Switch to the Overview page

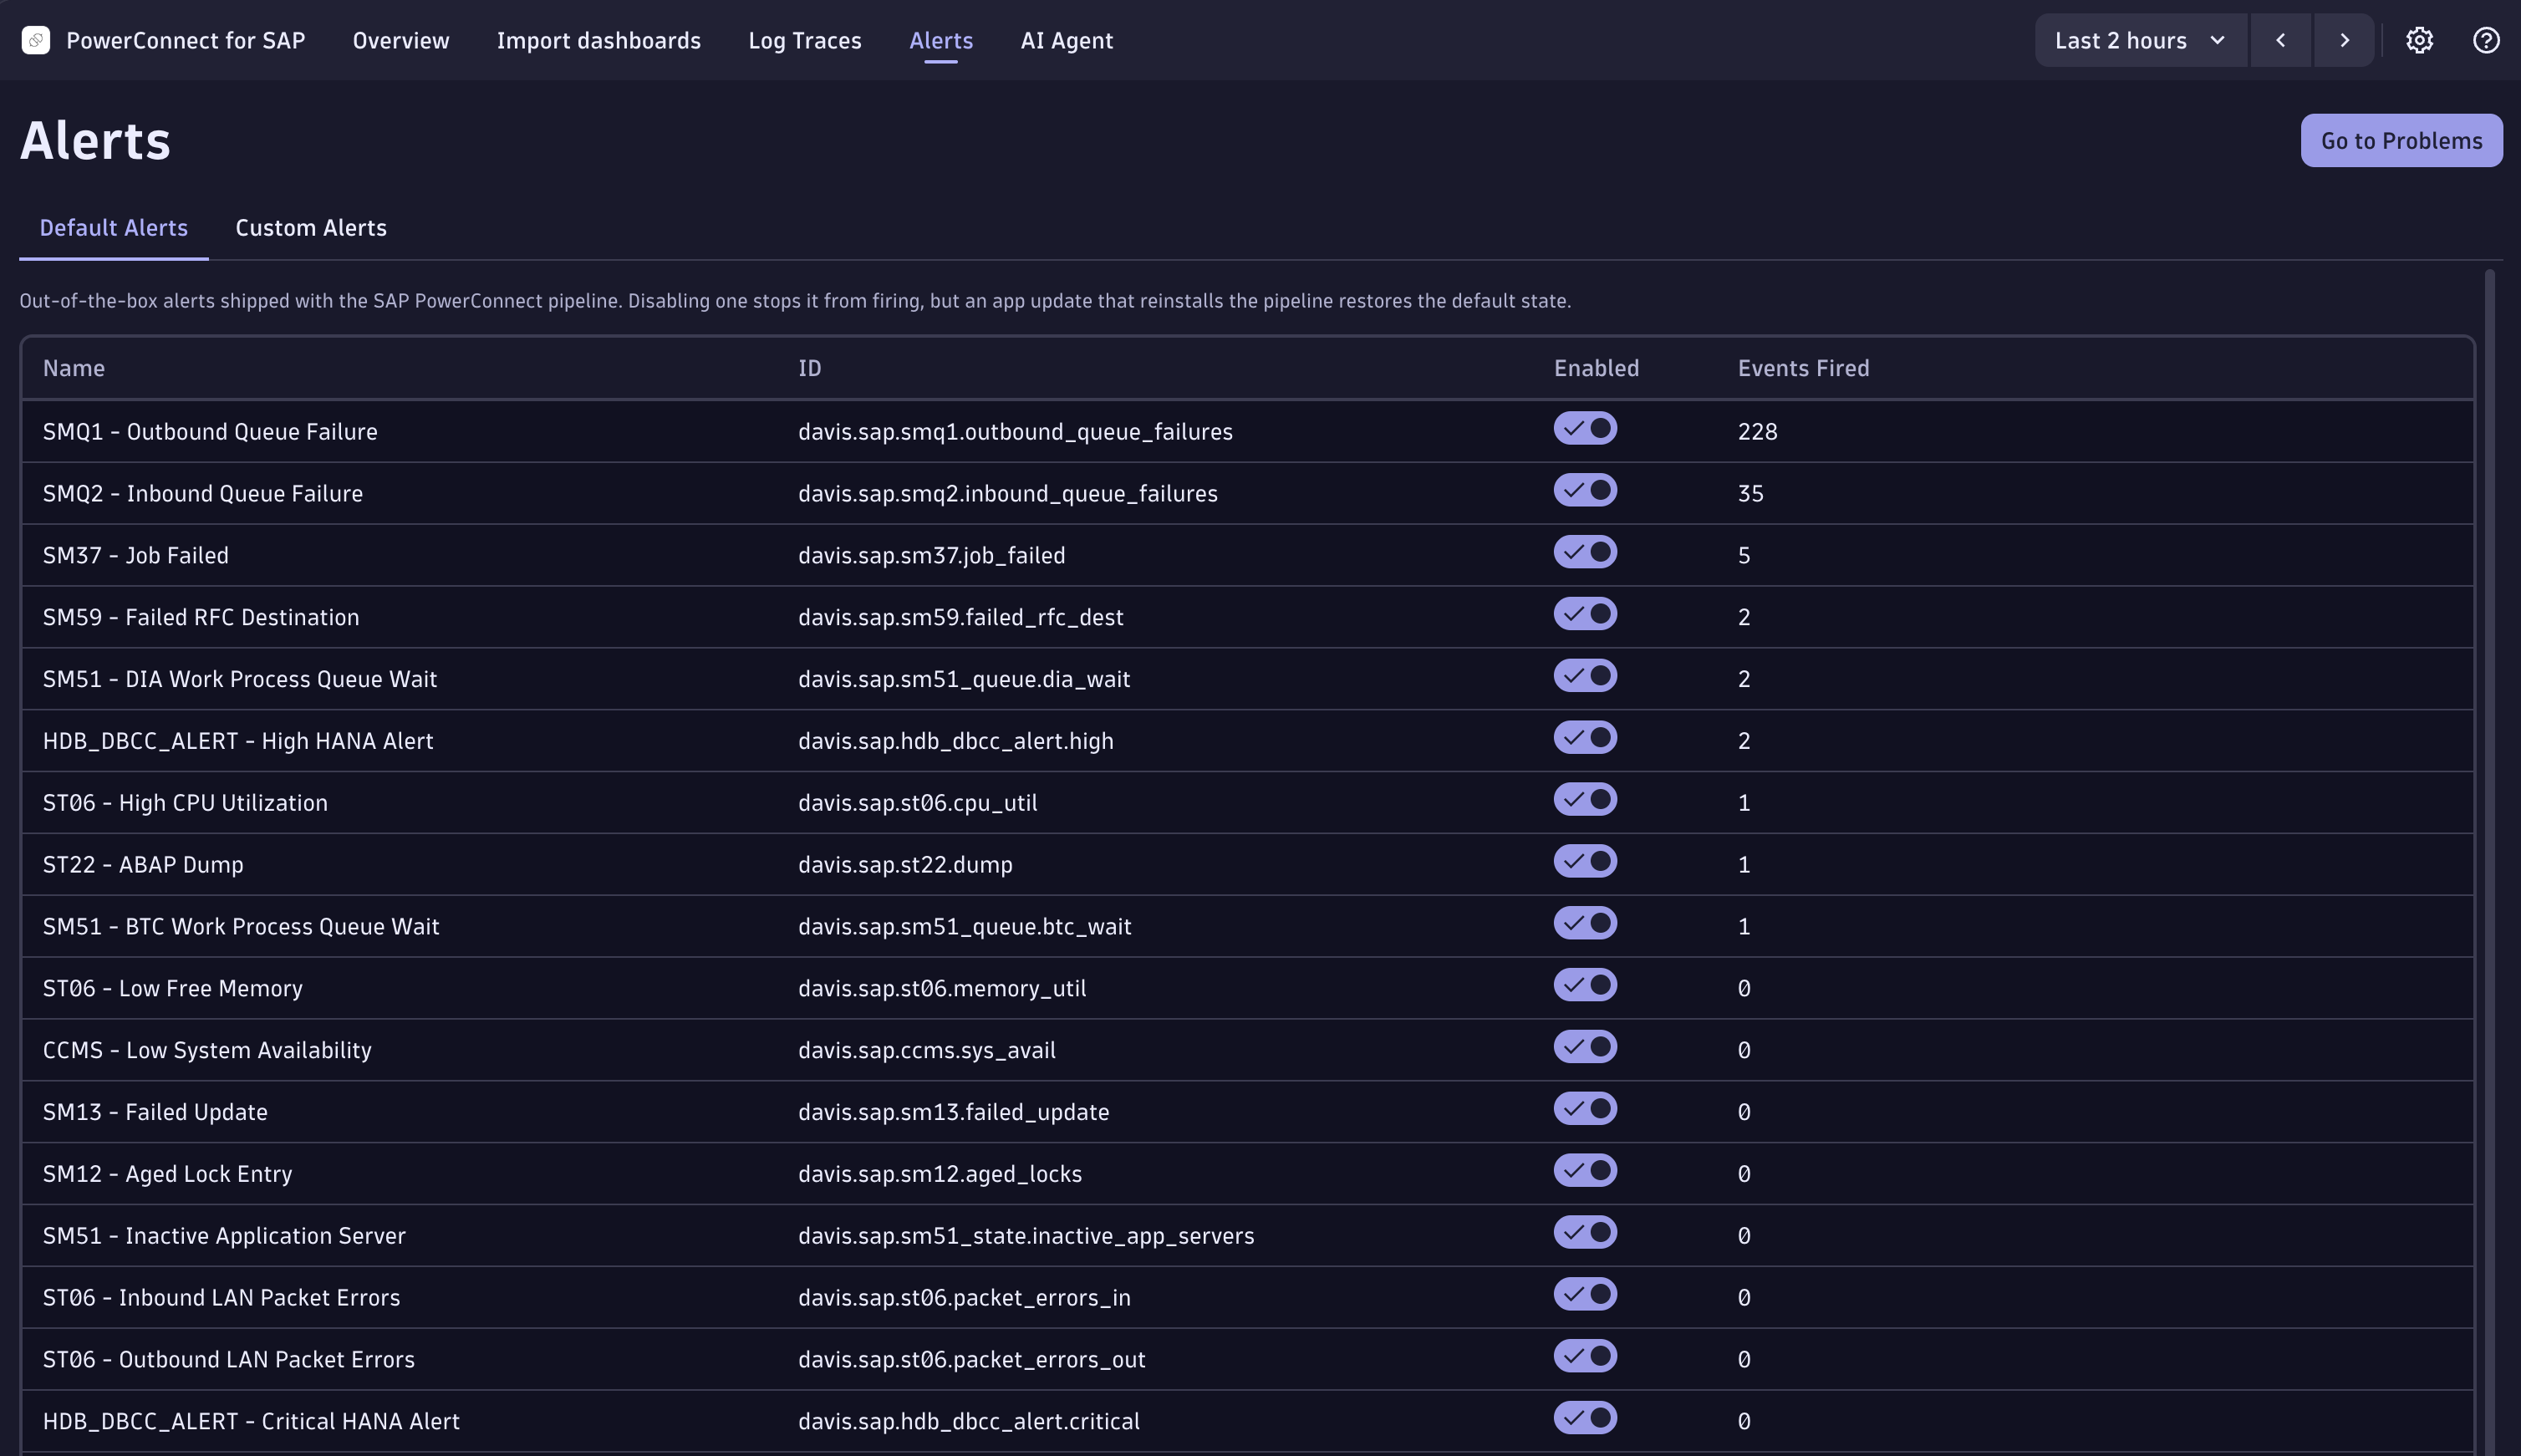point(401,40)
